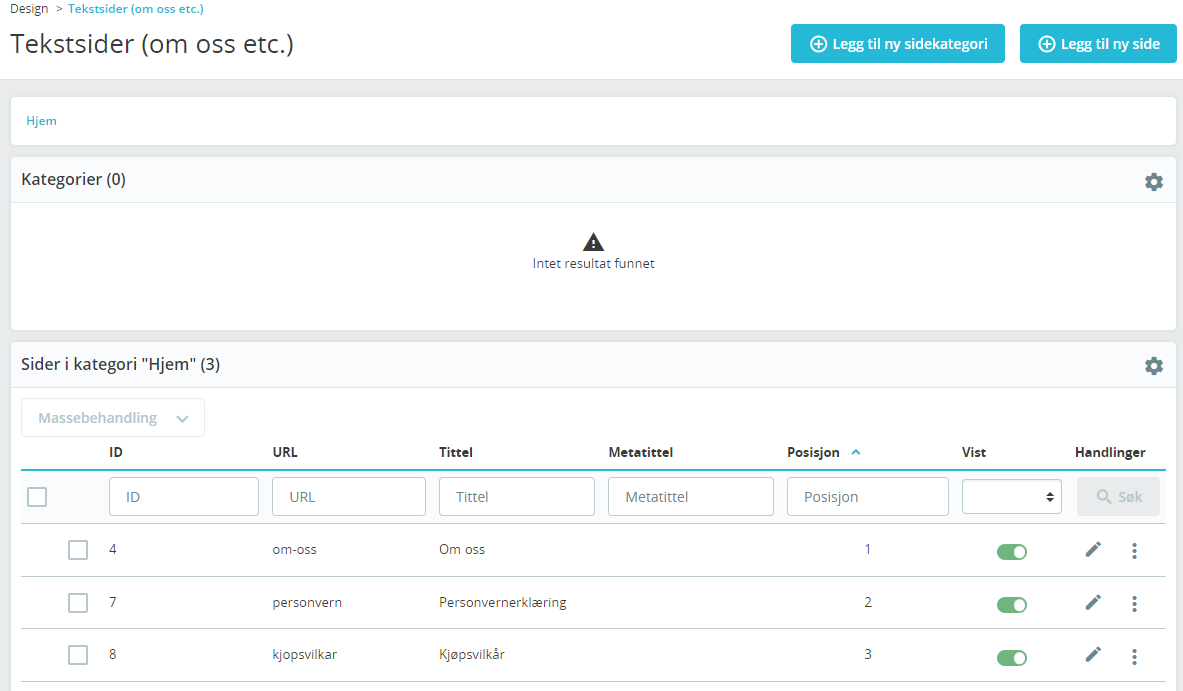Toggle Vist switch for Om oss
1183x691 pixels.
coord(1011,552)
